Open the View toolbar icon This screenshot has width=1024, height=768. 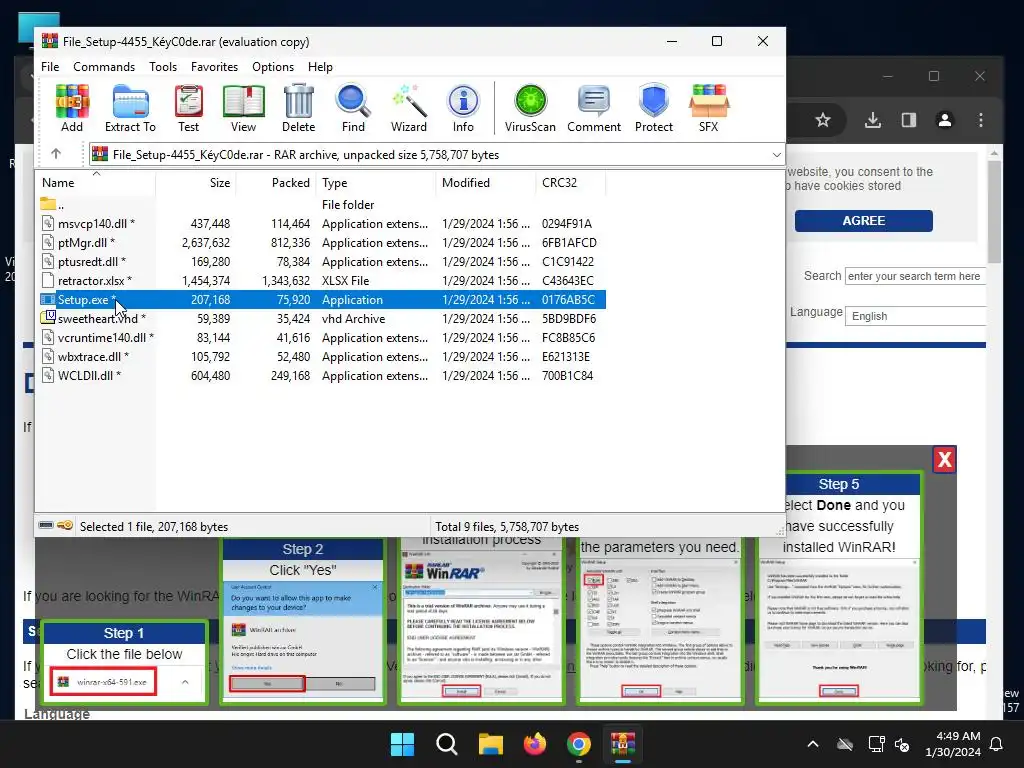pos(244,108)
